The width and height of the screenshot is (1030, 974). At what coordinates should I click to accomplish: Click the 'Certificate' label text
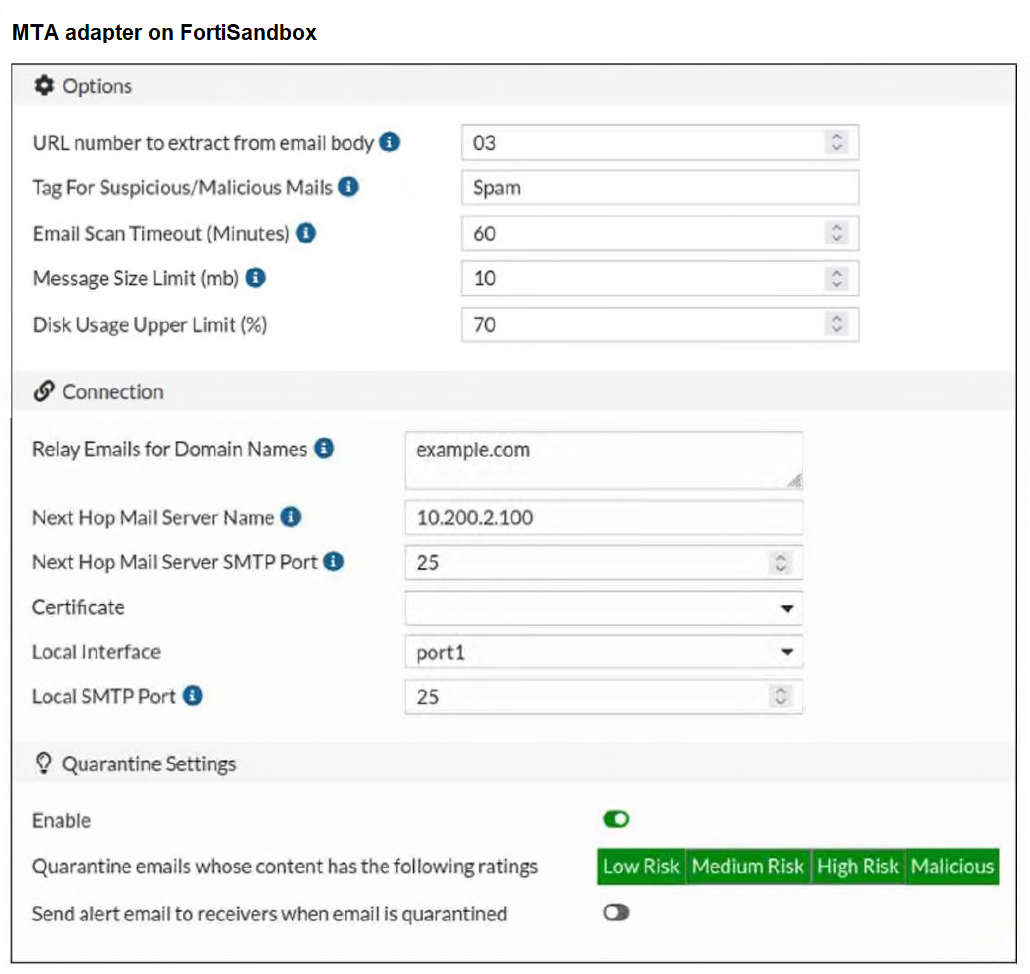[x=78, y=607]
